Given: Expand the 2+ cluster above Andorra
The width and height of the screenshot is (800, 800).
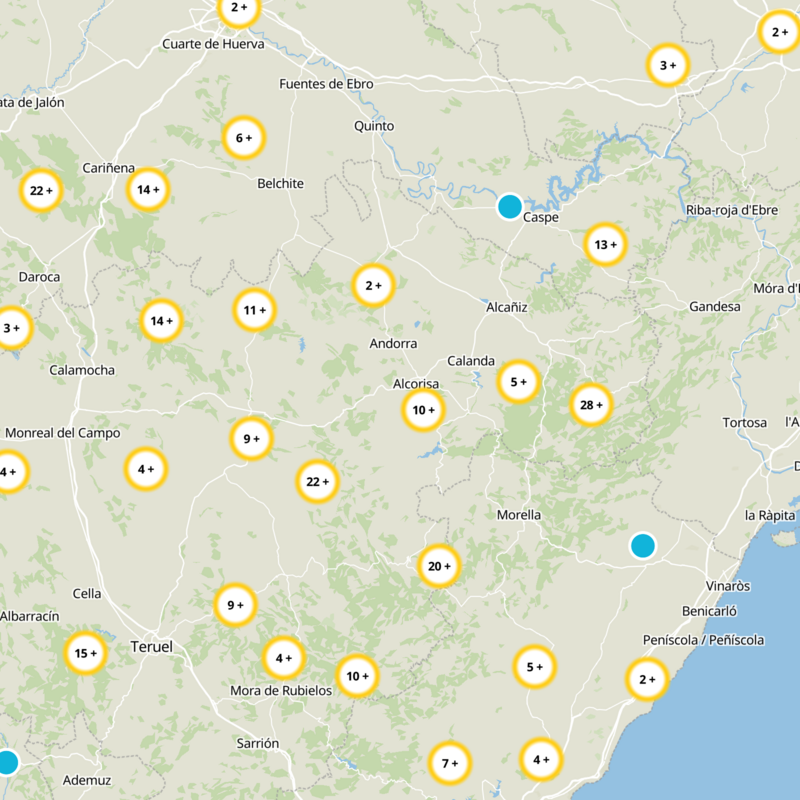Looking at the screenshot, I should pyautogui.click(x=373, y=285).
